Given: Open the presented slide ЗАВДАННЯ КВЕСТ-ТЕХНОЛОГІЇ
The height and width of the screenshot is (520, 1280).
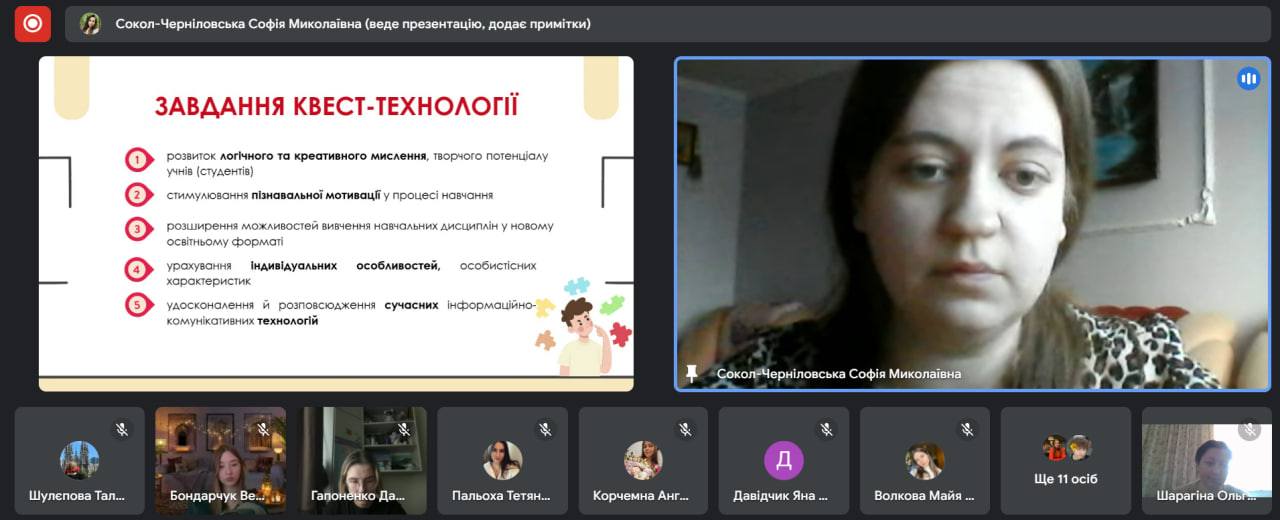Looking at the screenshot, I should point(336,223).
